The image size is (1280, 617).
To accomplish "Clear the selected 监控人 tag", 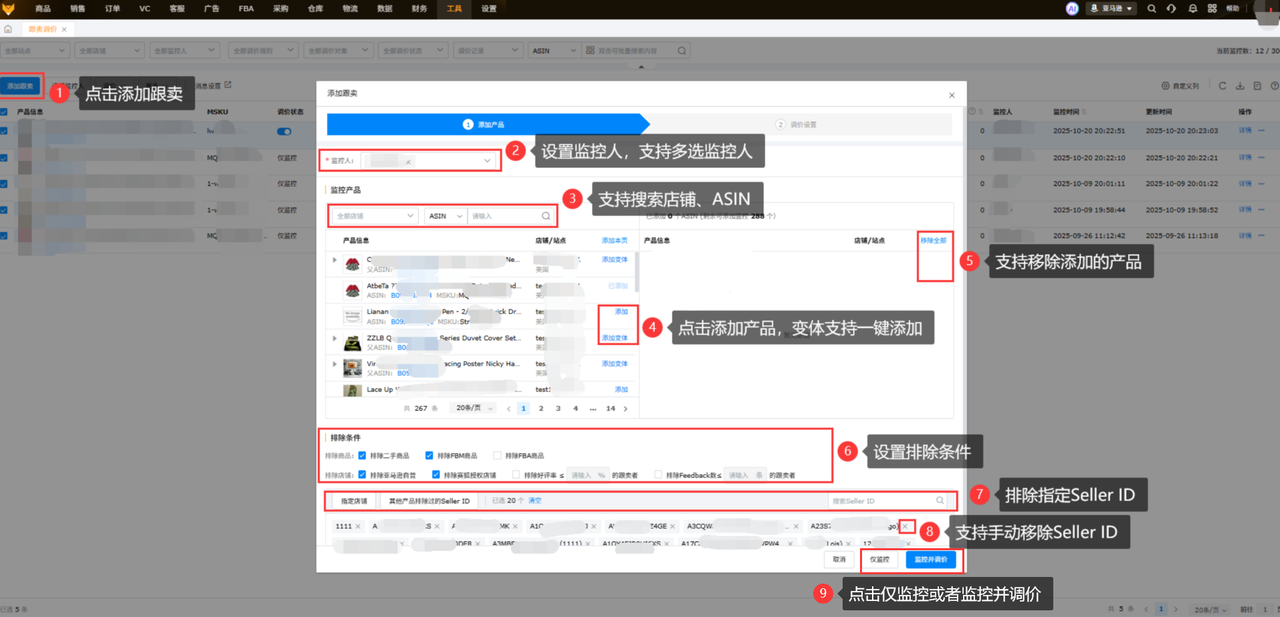I will (x=408, y=161).
